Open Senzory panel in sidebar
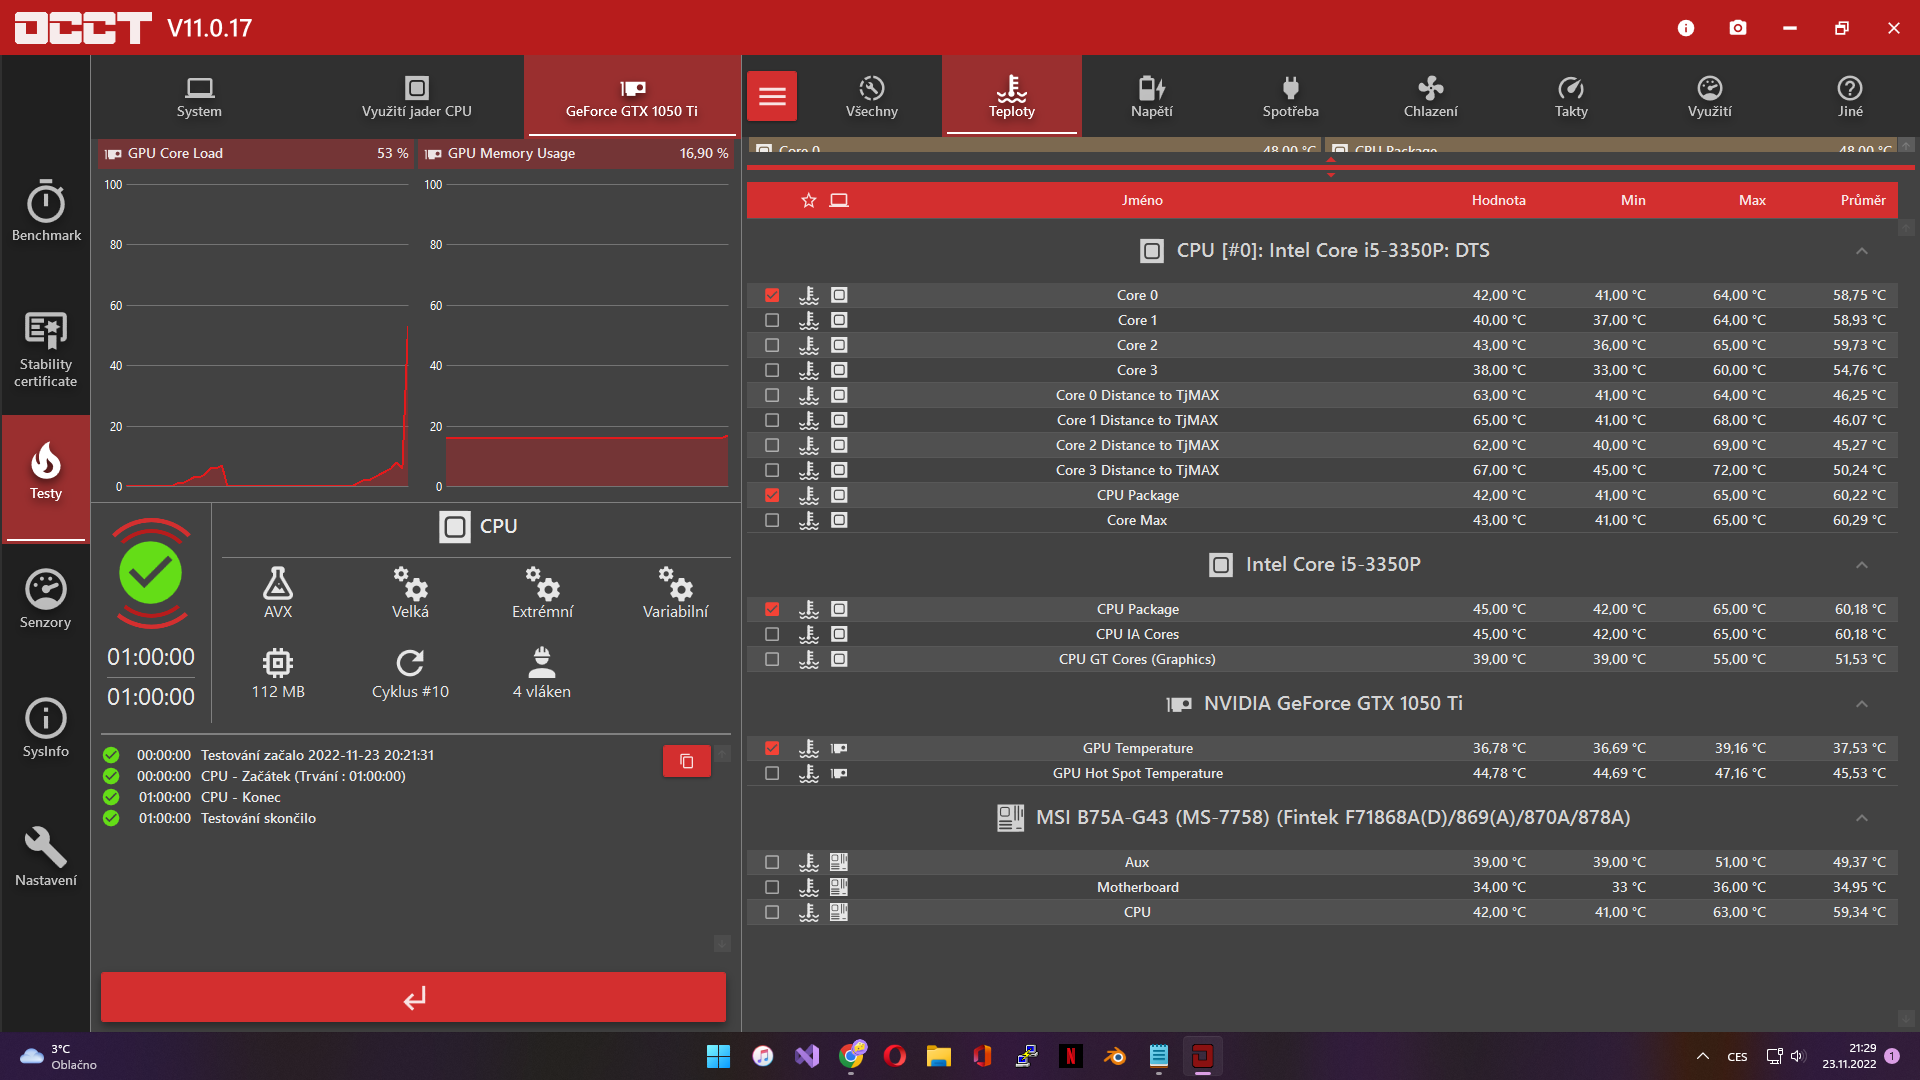 point(46,599)
